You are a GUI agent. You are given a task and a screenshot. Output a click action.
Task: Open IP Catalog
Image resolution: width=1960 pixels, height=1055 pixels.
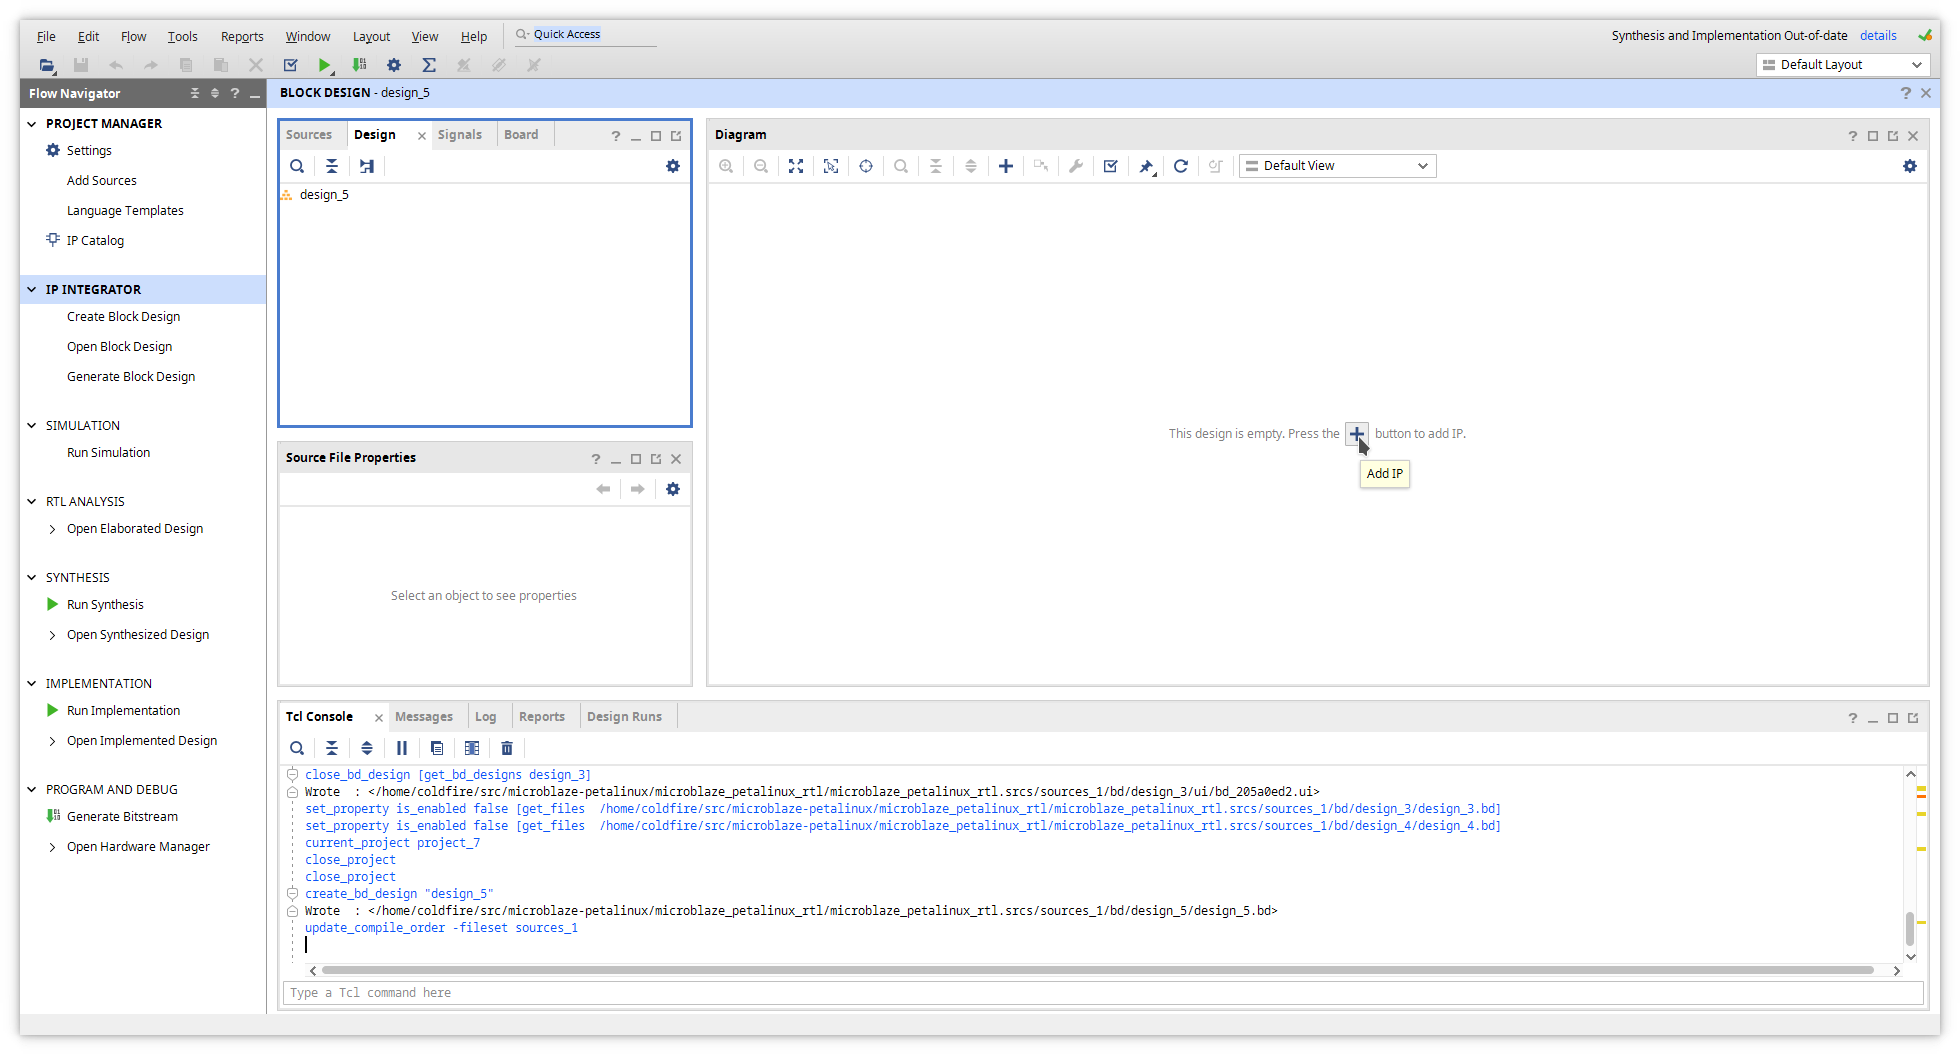coord(95,241)
